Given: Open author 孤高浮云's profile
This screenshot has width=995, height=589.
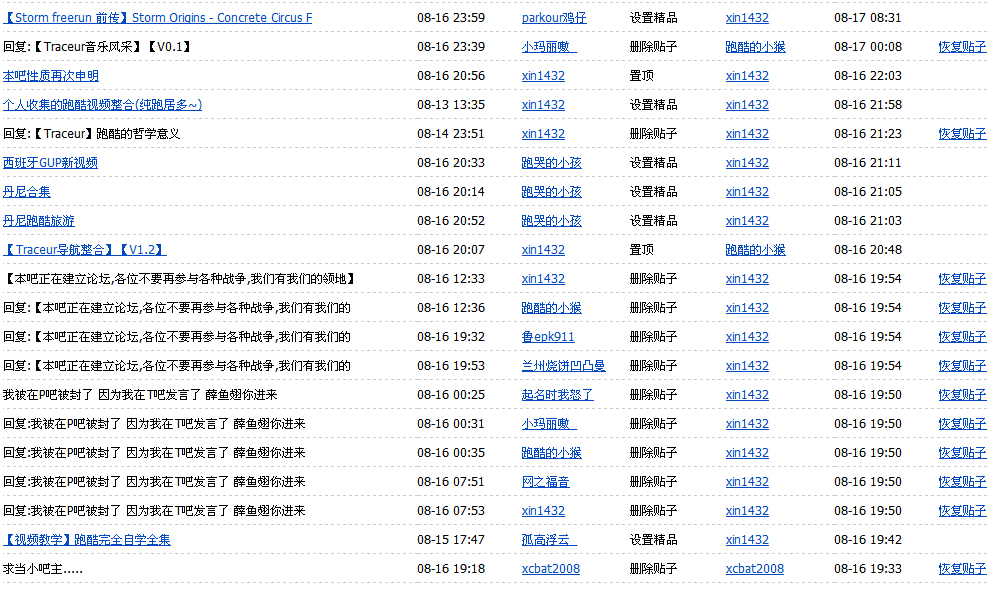Looking at the screenshot, I should 549,540.
